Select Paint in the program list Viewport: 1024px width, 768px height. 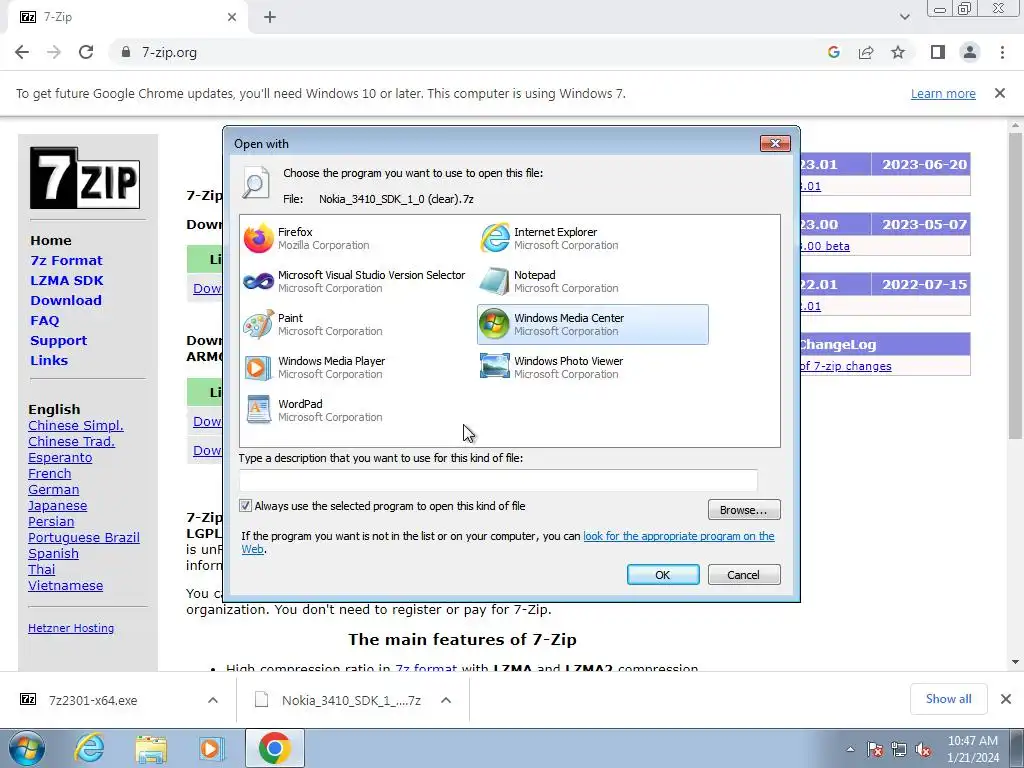356,325
